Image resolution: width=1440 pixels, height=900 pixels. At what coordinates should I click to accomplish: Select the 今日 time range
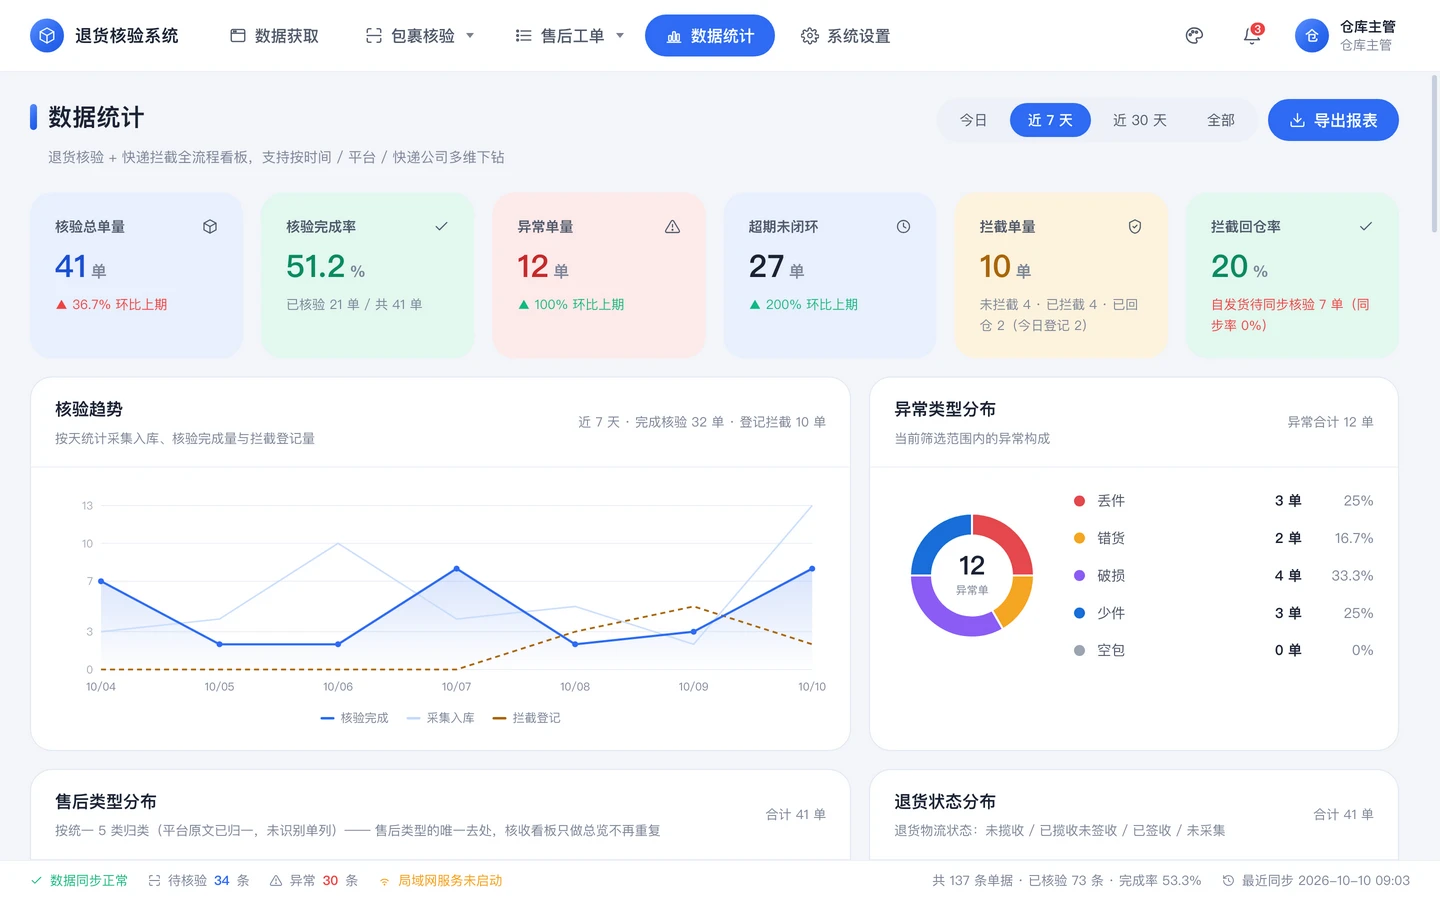[973, 120]
